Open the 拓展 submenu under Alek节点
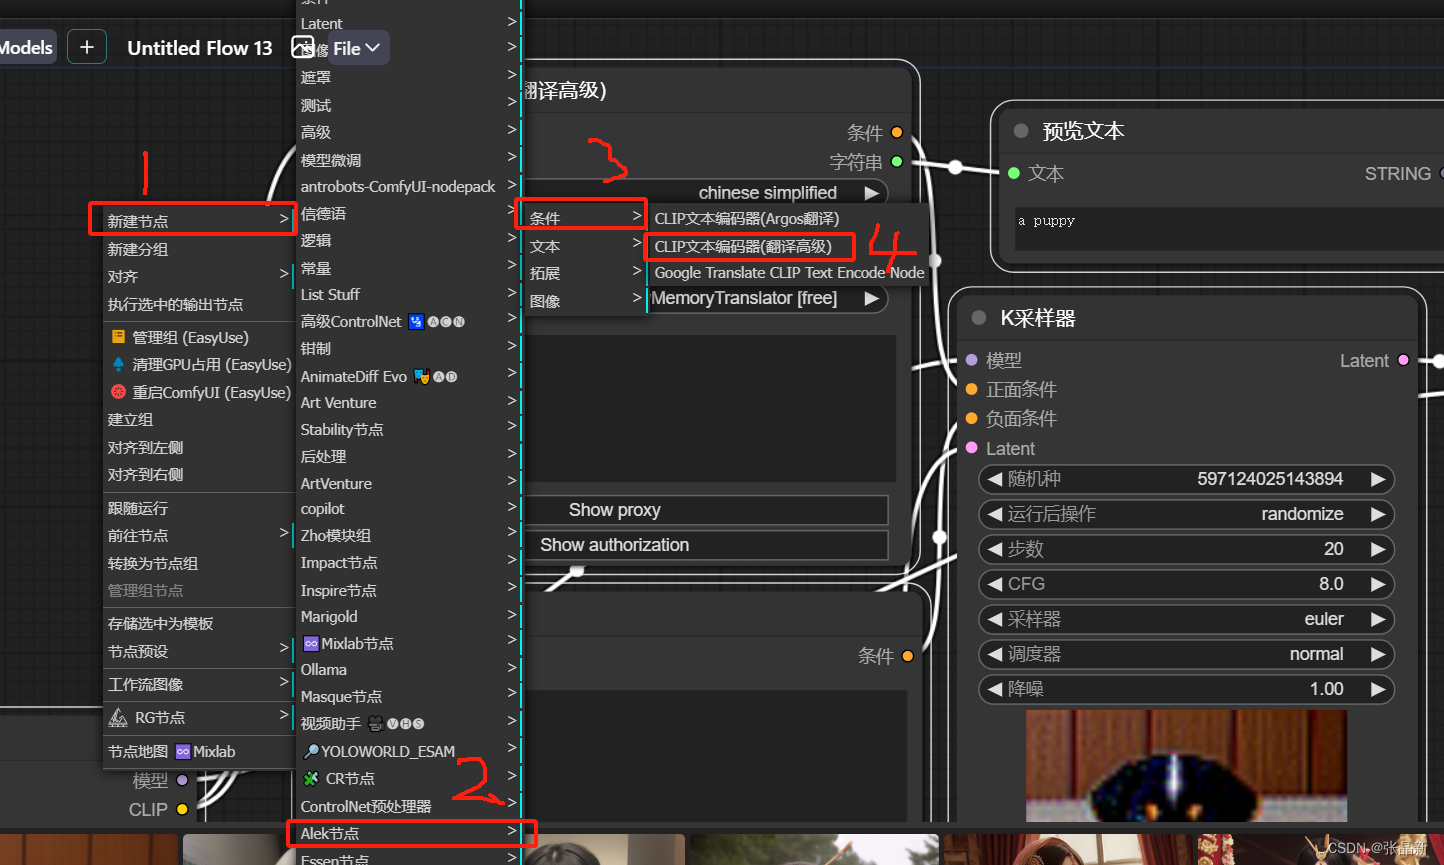 (584, 273)
